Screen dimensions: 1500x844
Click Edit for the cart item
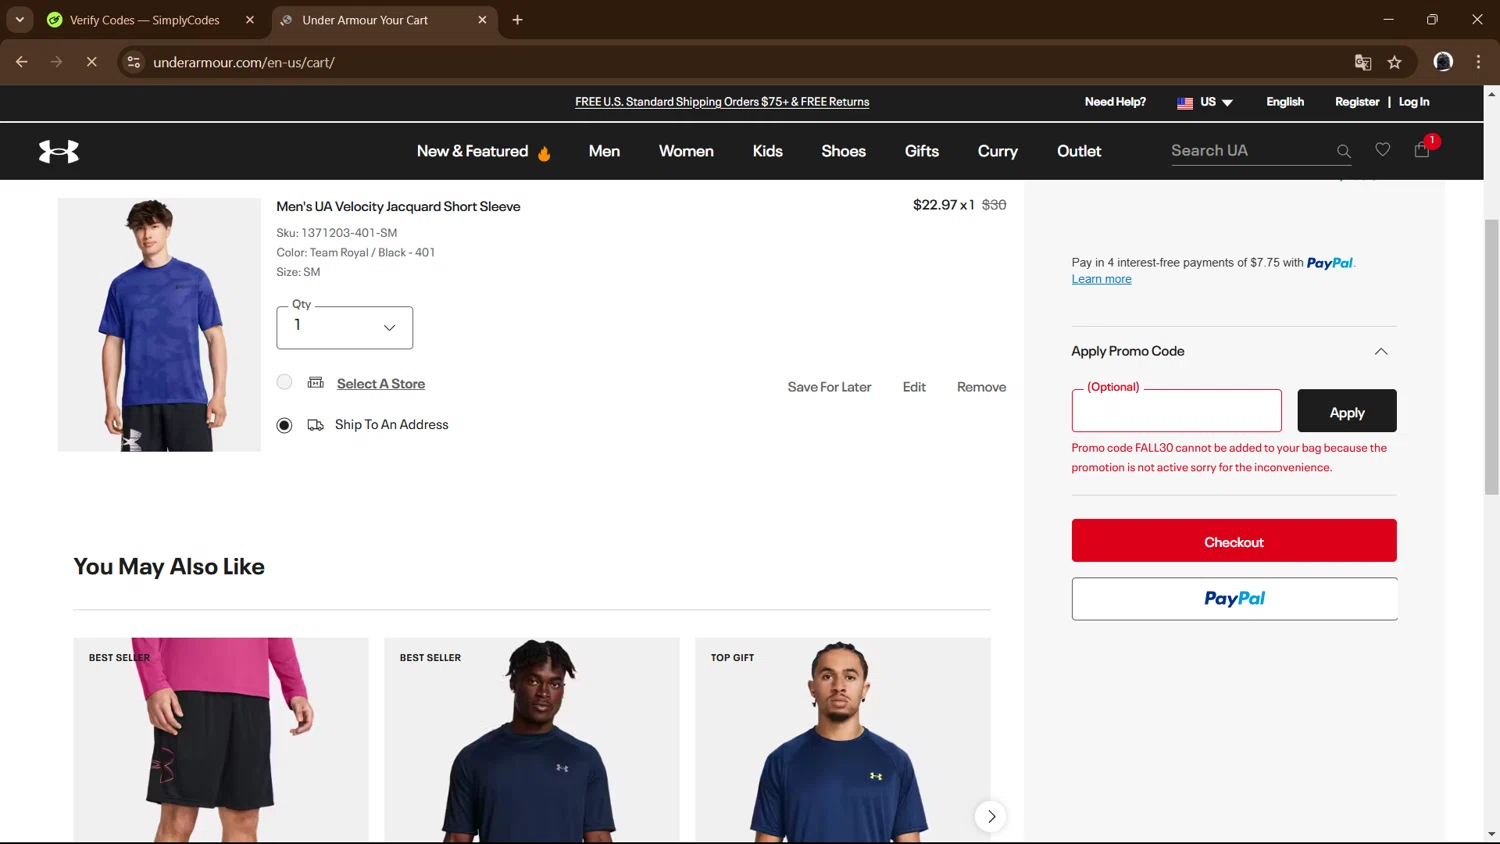(914, 387)
